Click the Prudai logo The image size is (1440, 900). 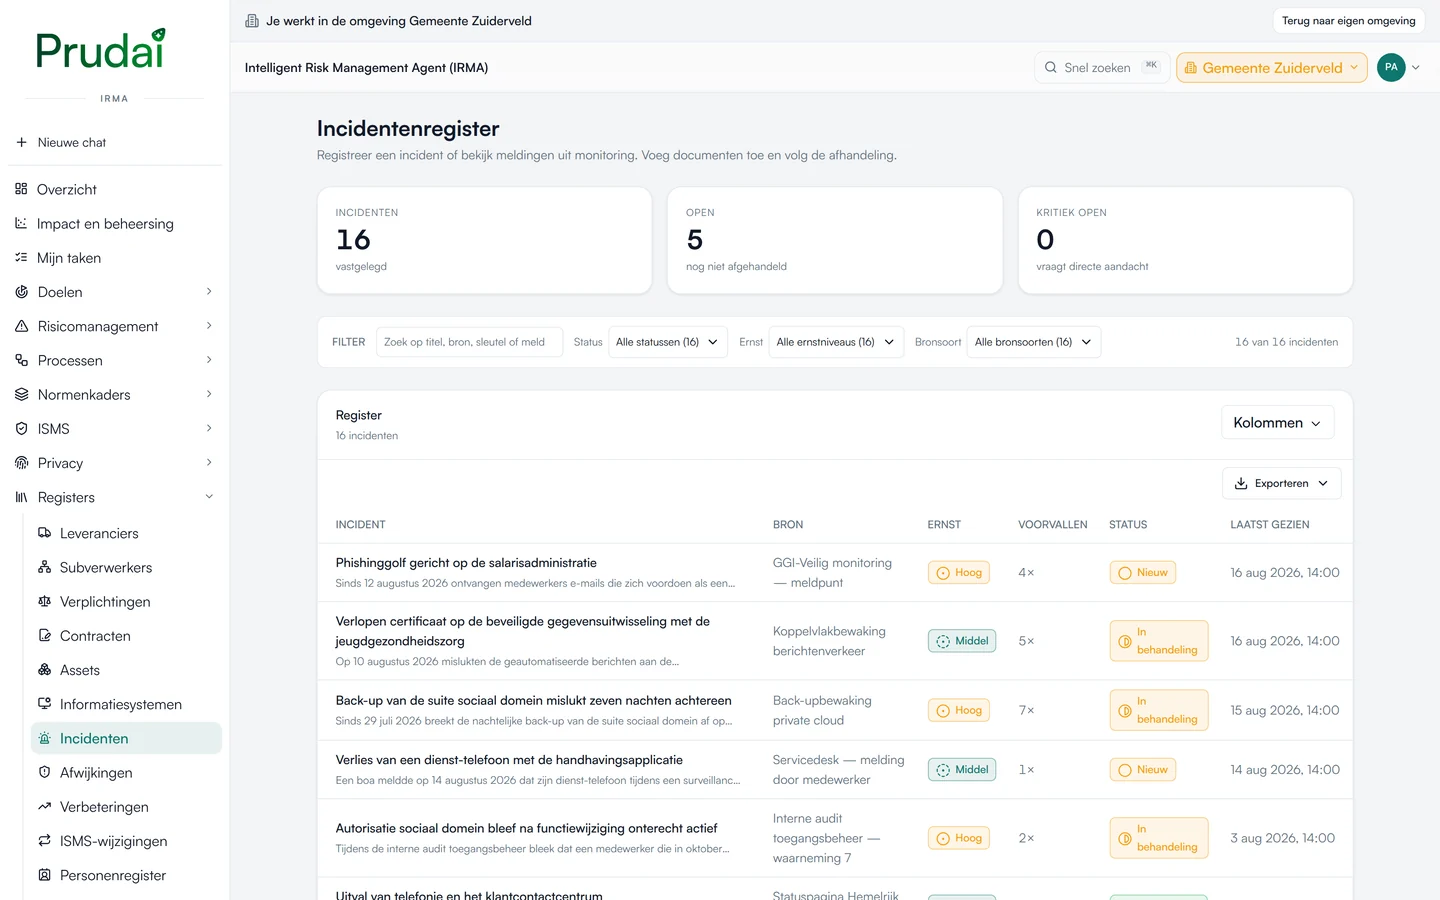click(100, 49)
